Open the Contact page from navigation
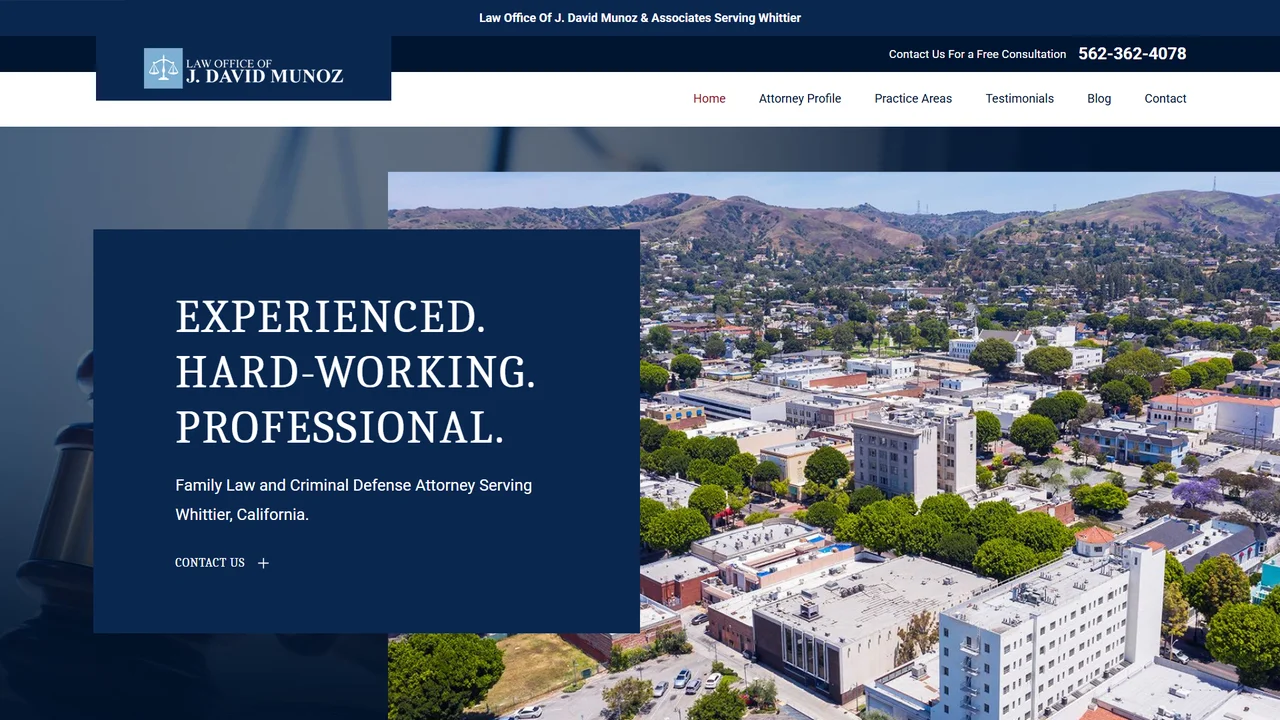 [x=1165, y=98]
